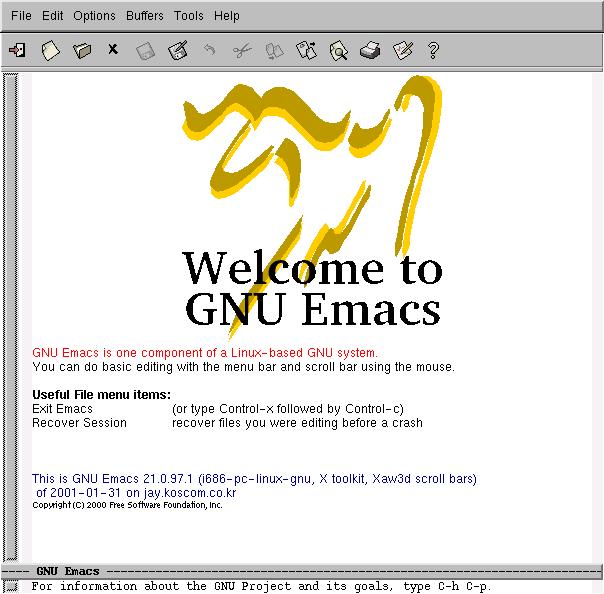The width and height of the screenshot is (604, 594).
Task: Open the Options menu
Action: (x=94, y=16)
